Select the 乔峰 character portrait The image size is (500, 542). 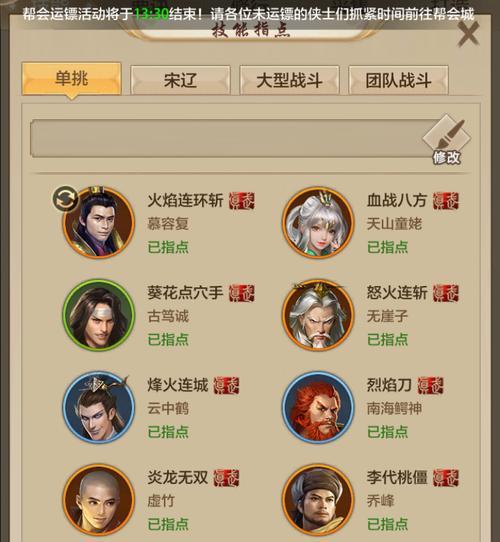318,500
